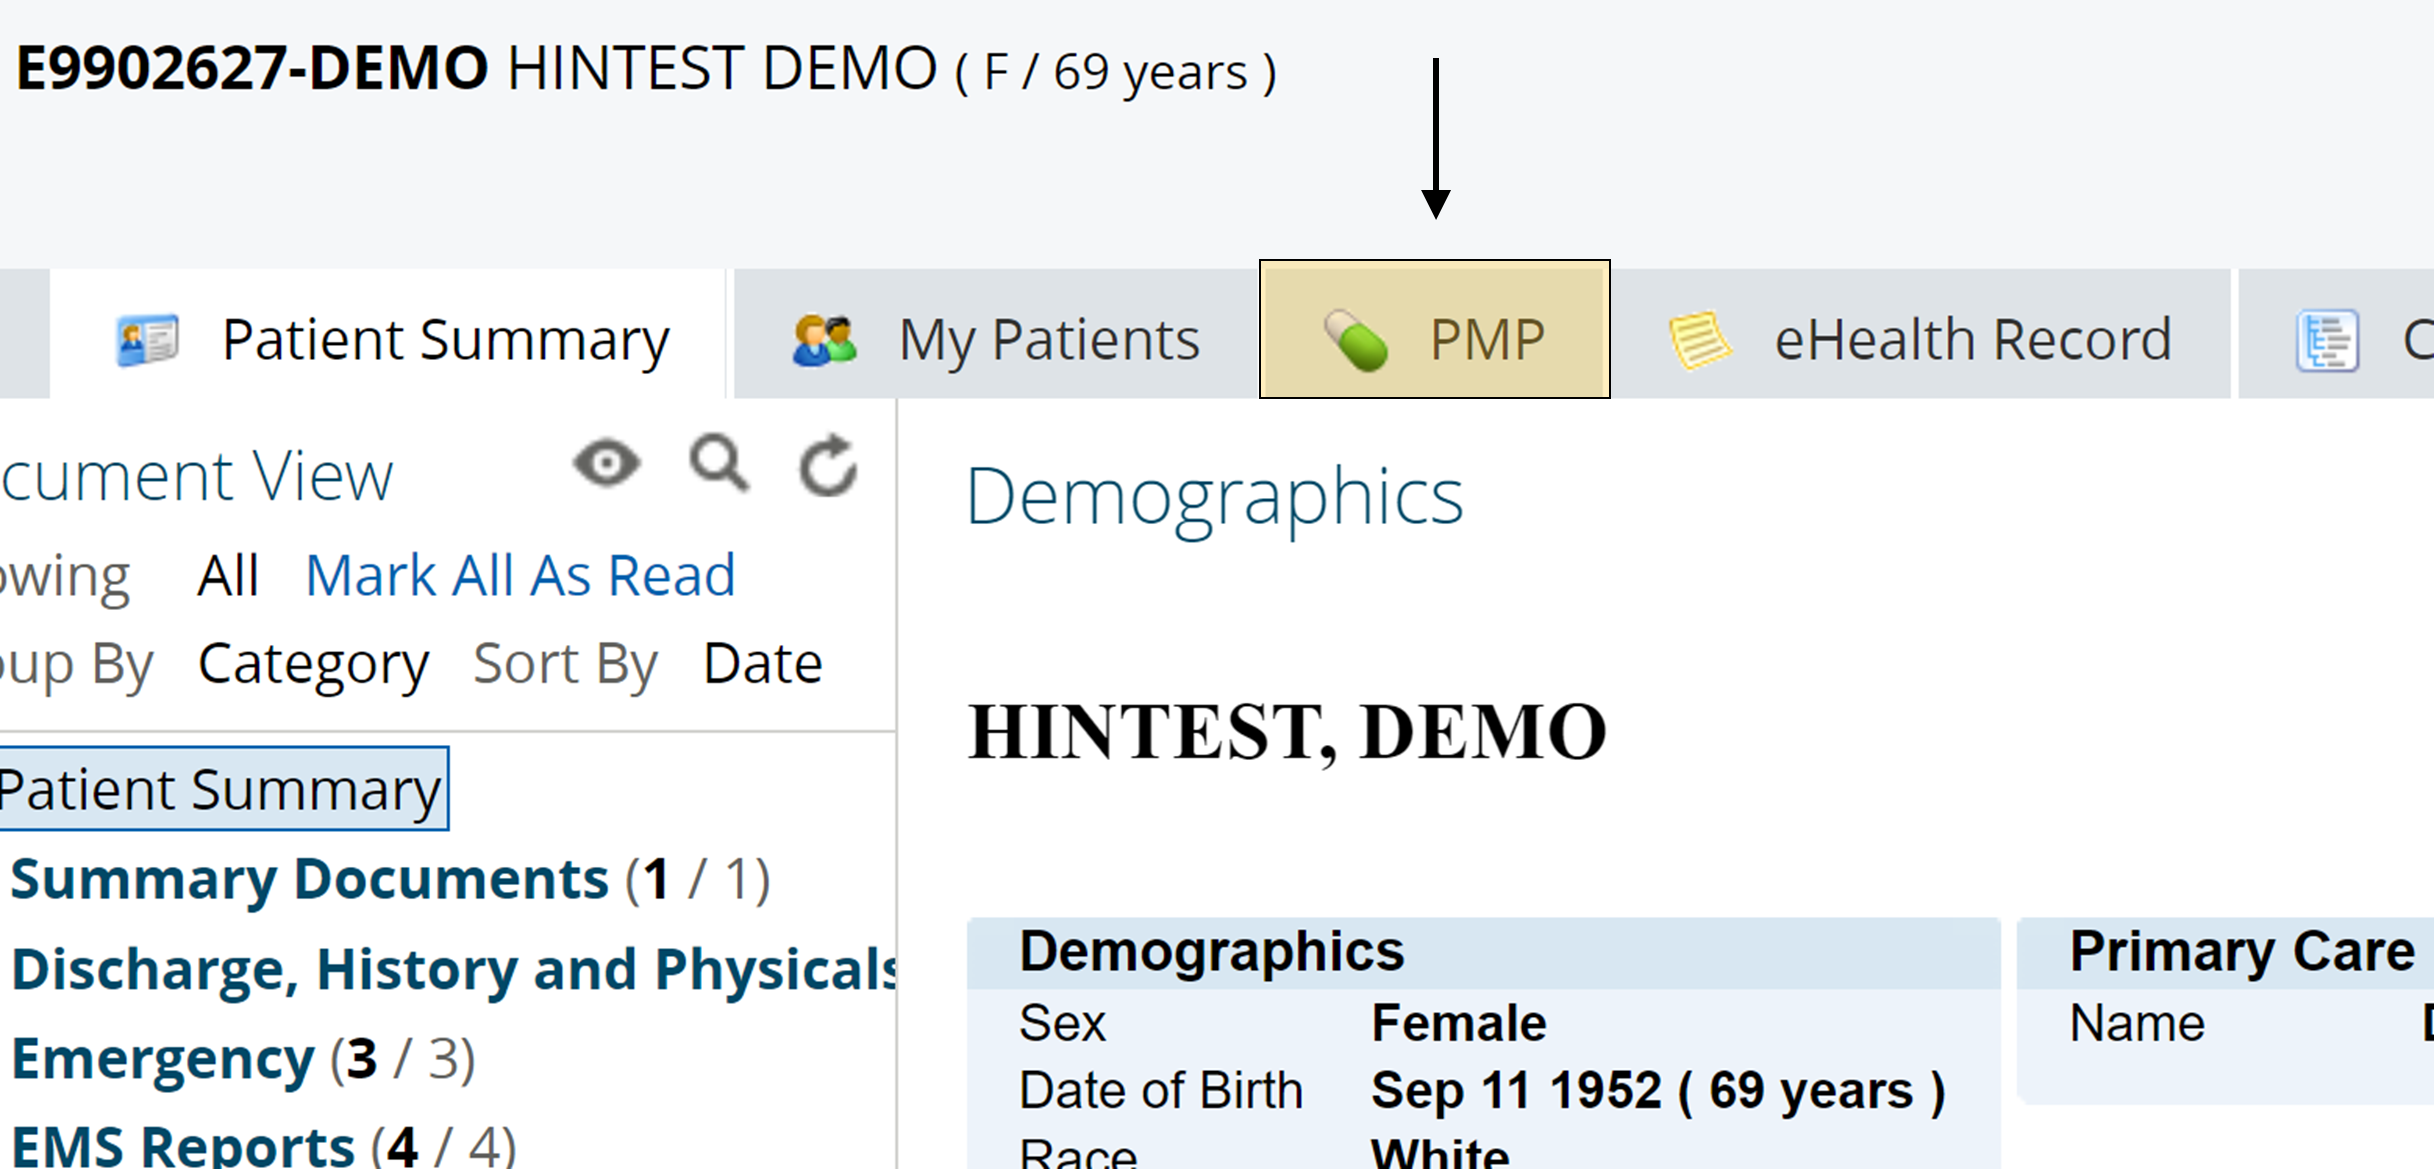Expand the Emergency documents category

163,1059
